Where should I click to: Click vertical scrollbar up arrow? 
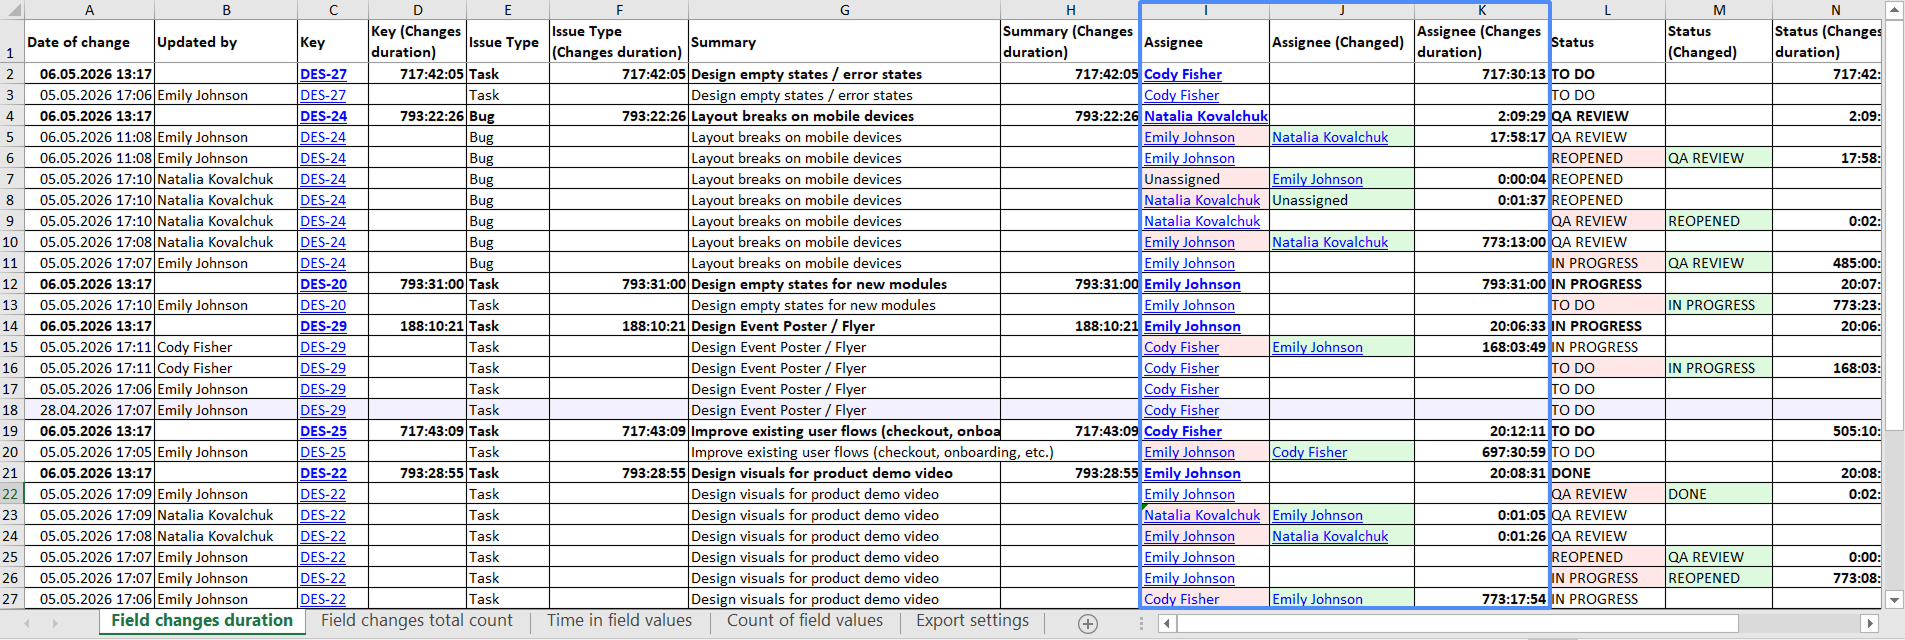(1894, 9)
